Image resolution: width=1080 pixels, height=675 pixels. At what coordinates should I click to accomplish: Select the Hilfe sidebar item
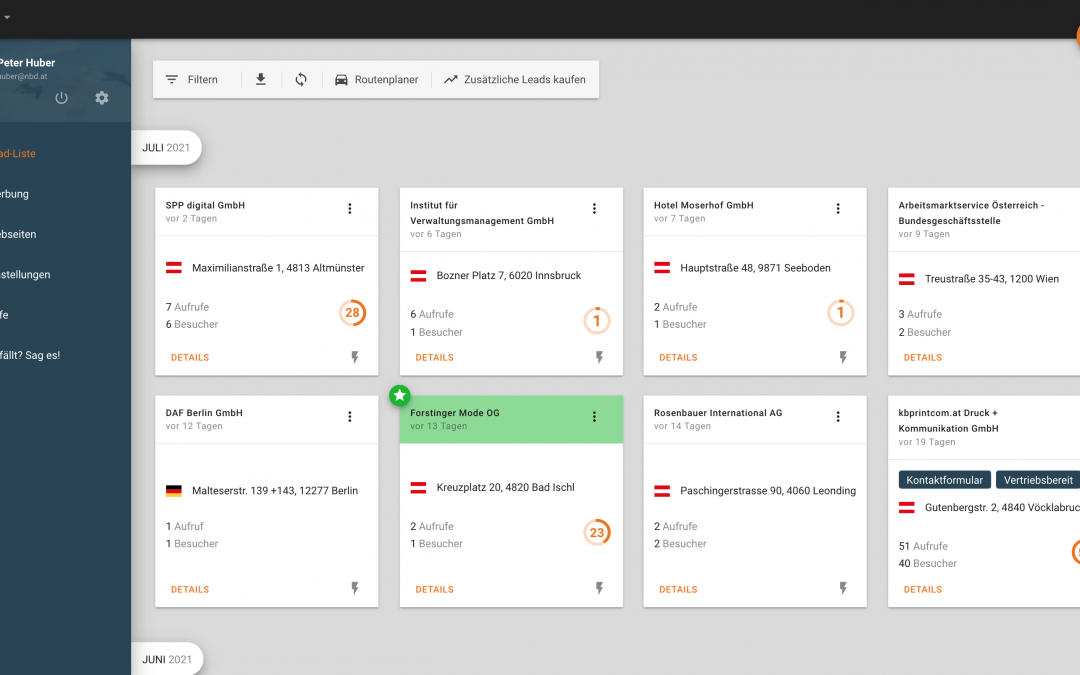coord(4,315)
